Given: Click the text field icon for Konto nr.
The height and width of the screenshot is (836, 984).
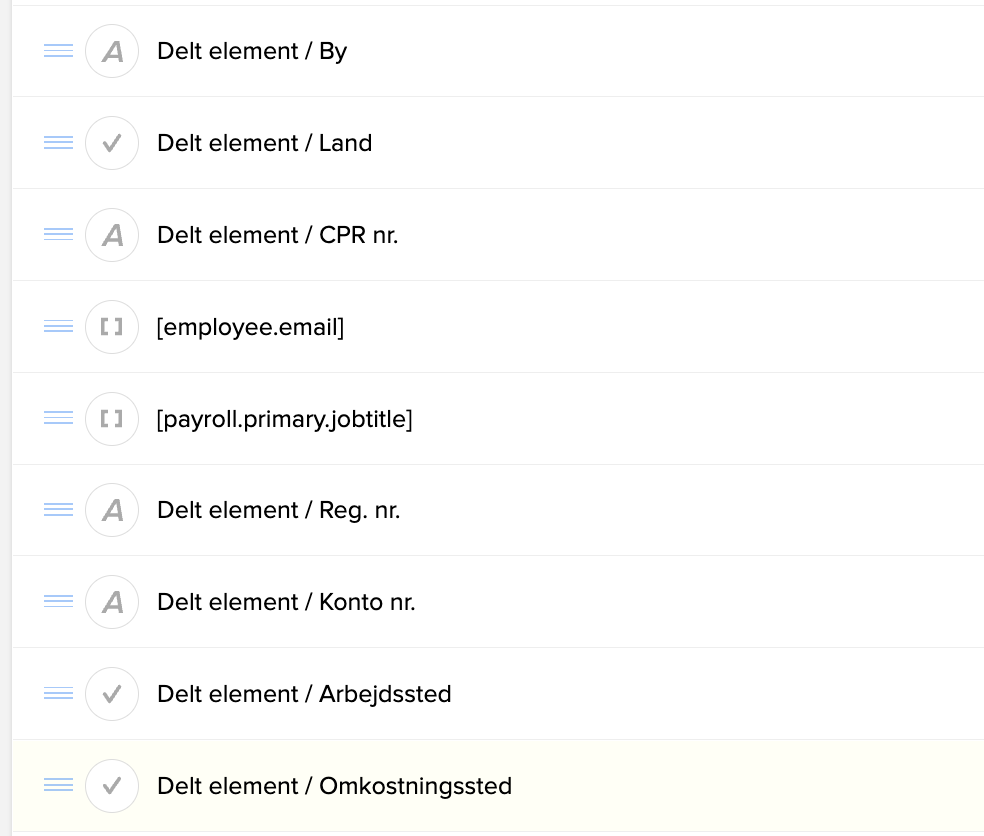Looking at the screenshot, I should (112, 602).
